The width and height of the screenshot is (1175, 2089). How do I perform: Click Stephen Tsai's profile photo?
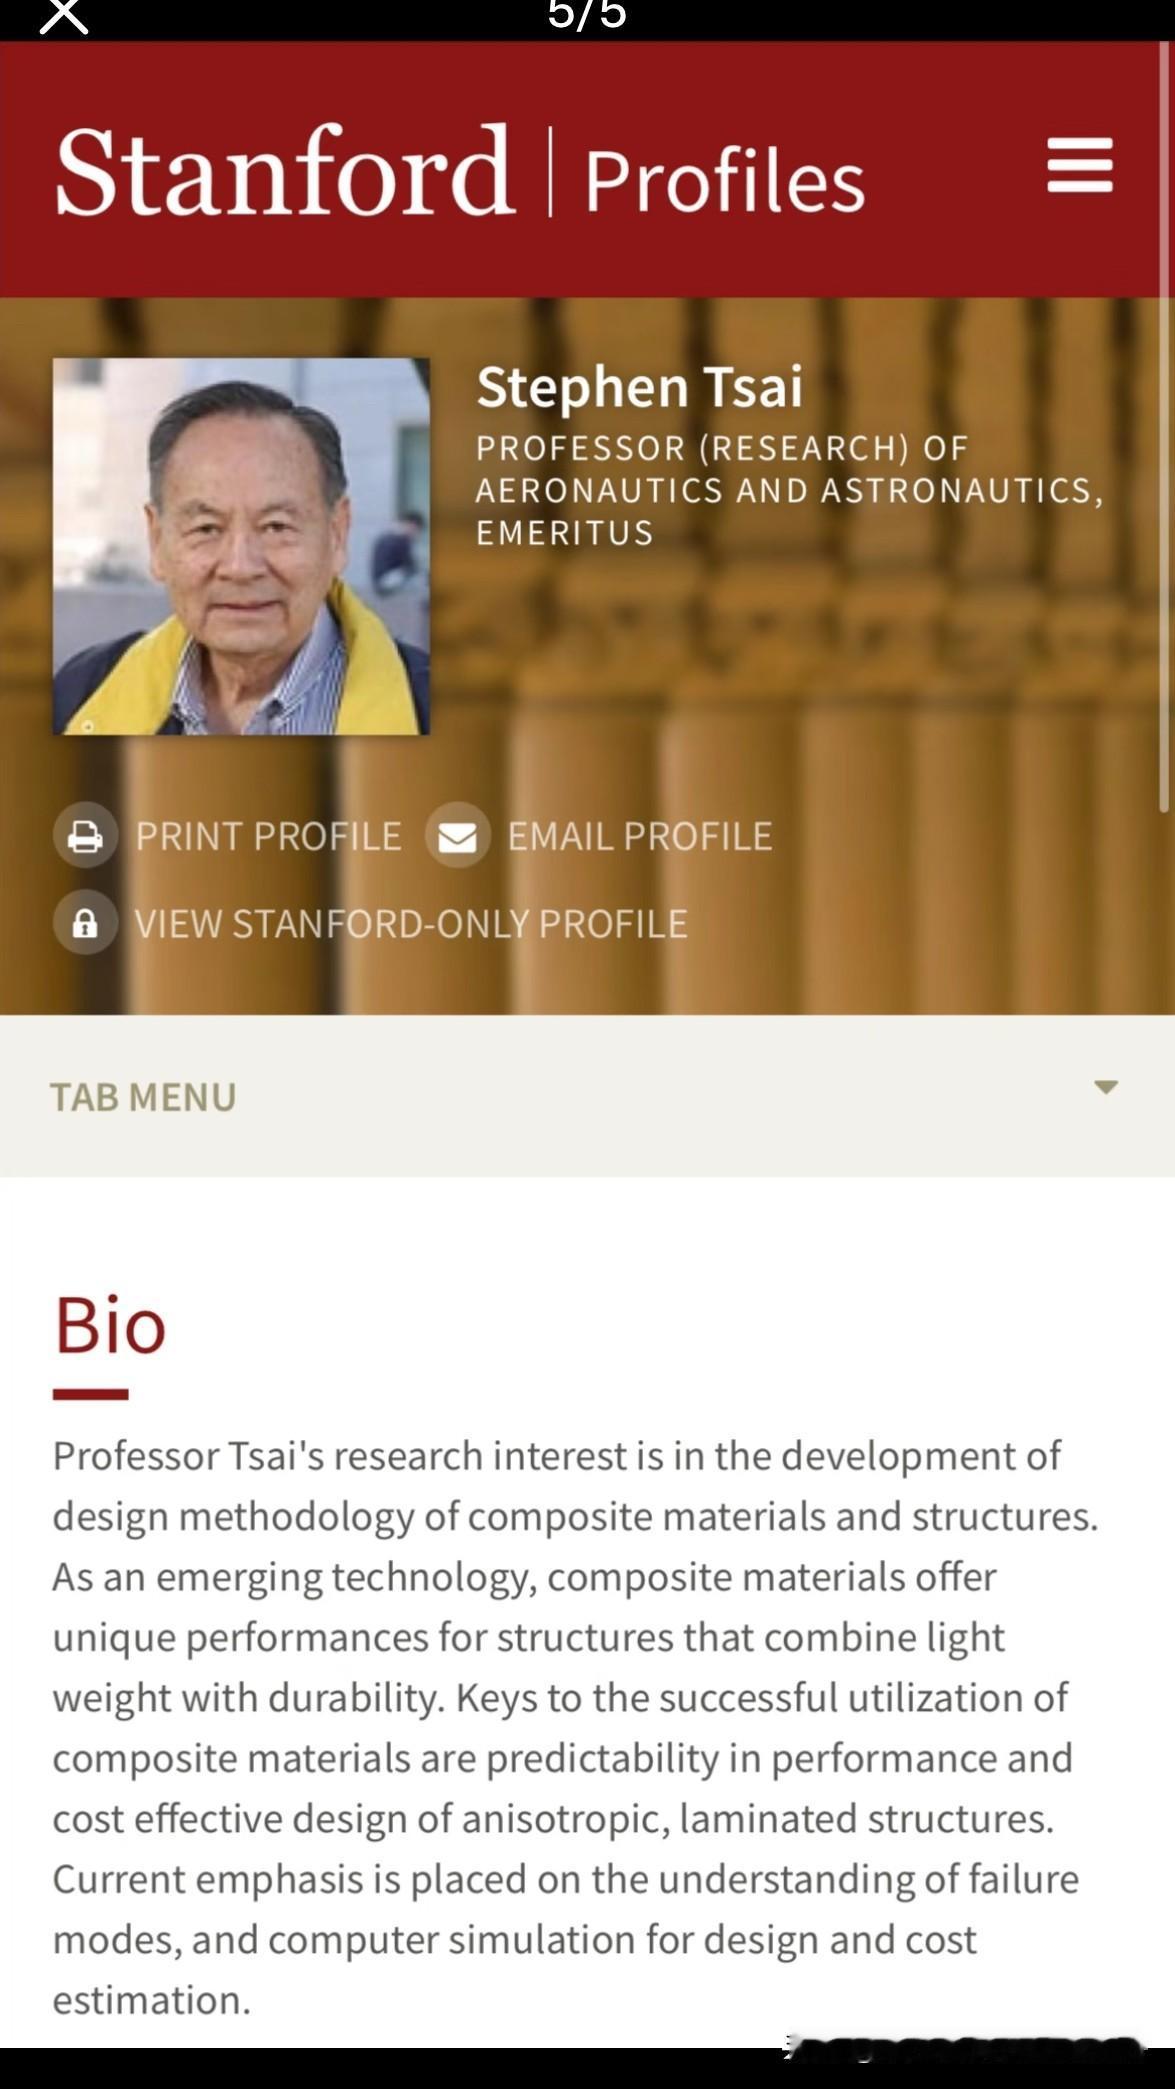[241, 546]
